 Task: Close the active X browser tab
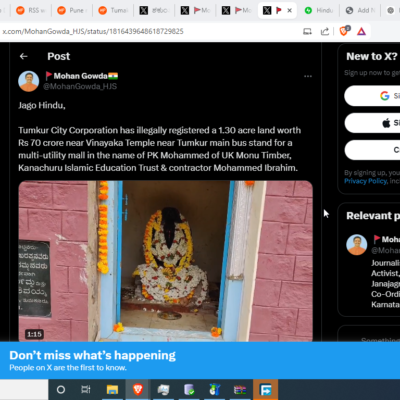(x=290, y=11)
